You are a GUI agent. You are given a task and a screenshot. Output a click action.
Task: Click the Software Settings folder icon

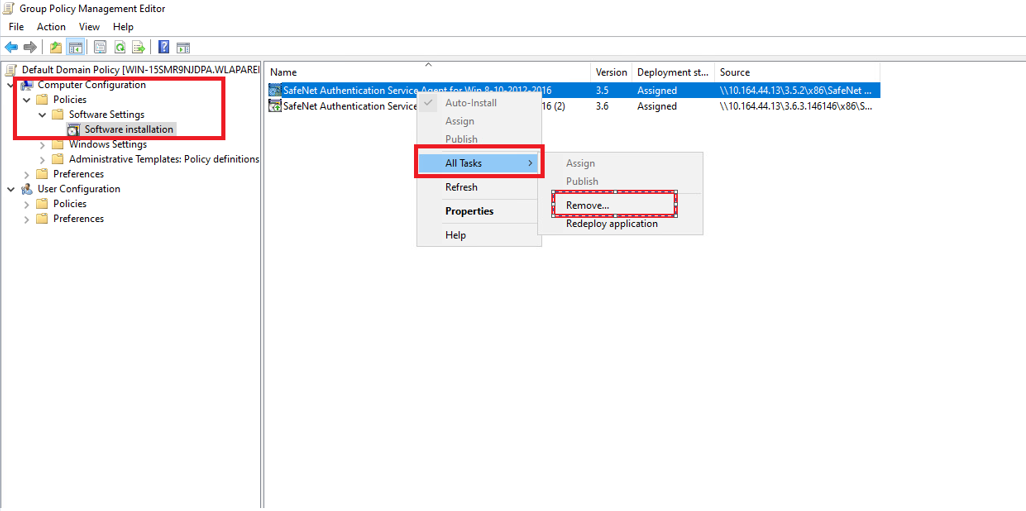(x=58, y=115)
